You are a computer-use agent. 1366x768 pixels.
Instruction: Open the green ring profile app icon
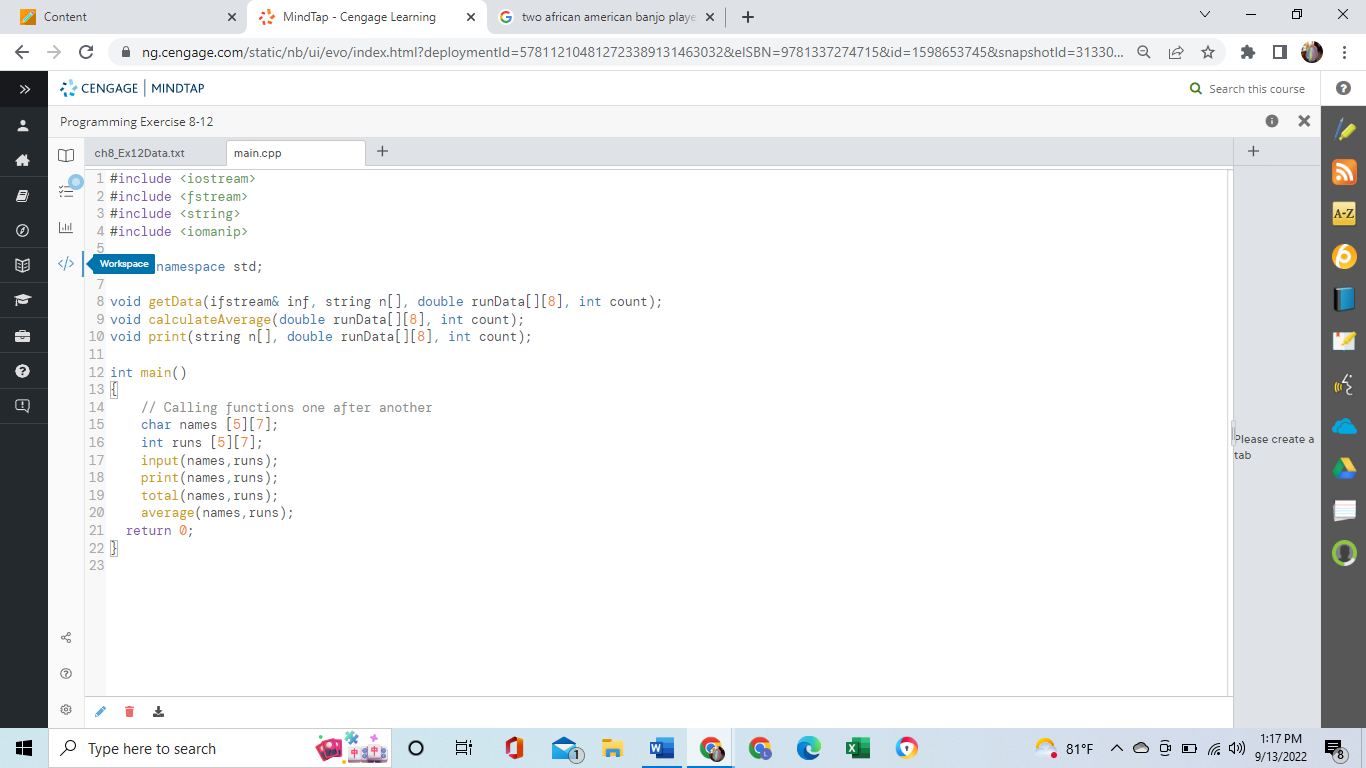coord(1344,553)
